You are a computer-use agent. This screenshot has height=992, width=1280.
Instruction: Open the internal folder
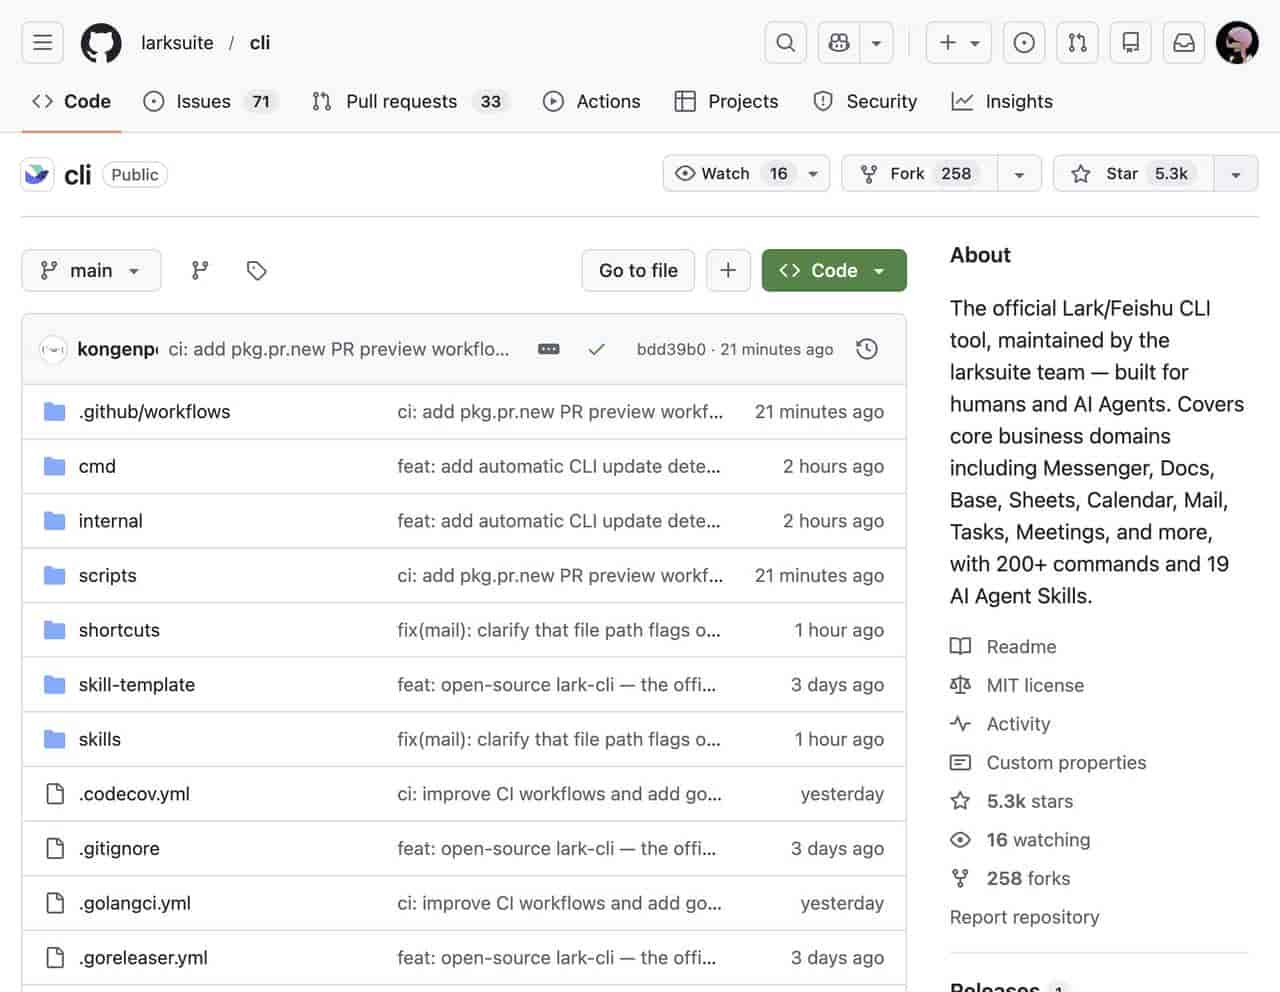click(x=110, y=521)
